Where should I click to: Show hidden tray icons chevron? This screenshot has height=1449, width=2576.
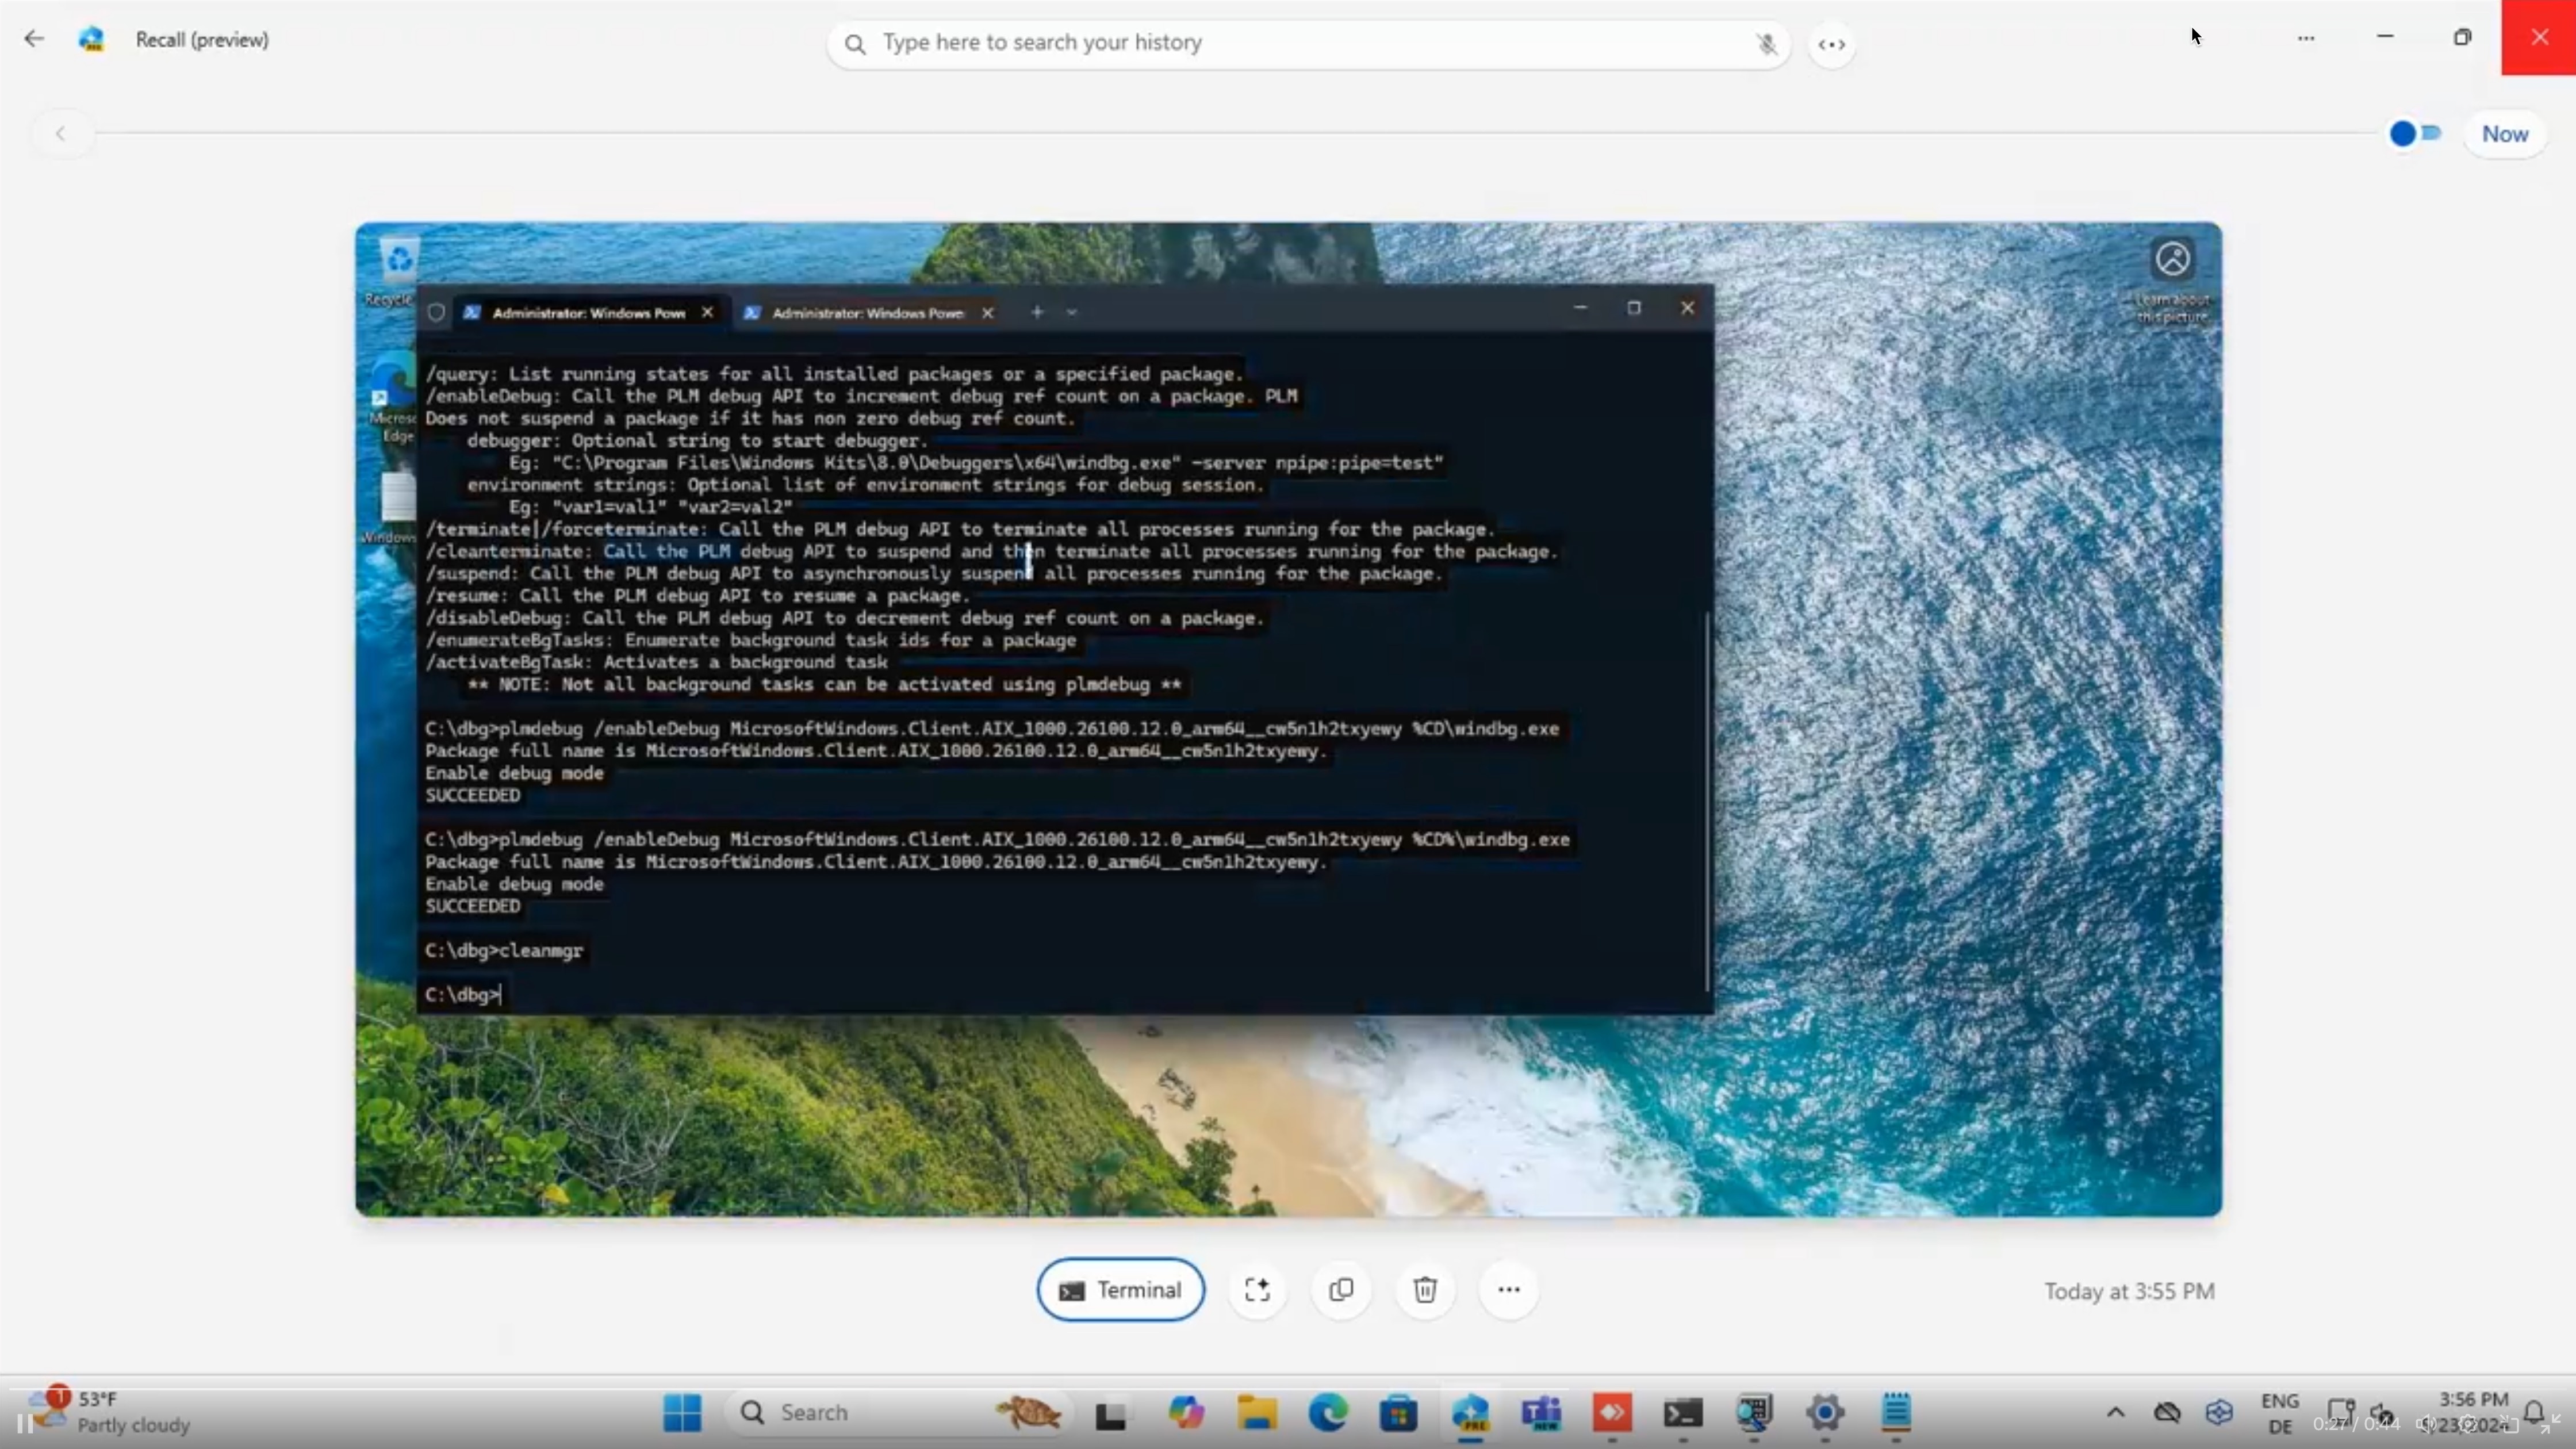[x=2115, y=1413]
